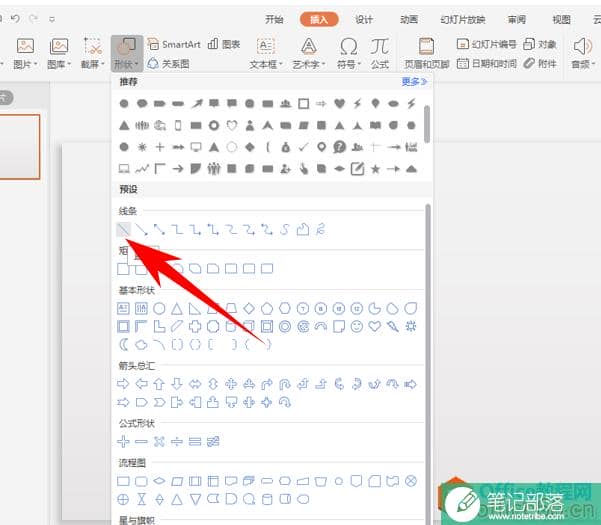Toggle the 形状 shapes dropdown button
This screenshot has height=525, width=601.
pos(127,54)
